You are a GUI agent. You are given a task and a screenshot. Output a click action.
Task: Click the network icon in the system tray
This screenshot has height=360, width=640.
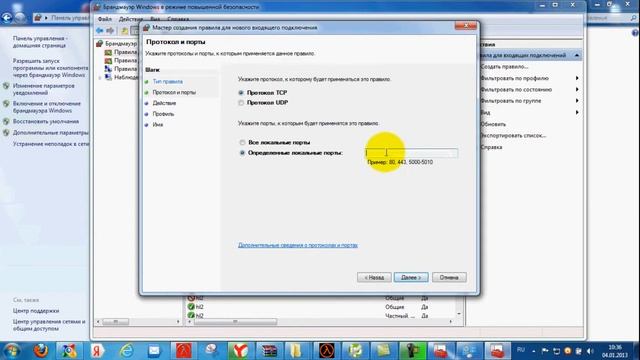(556, 351)
